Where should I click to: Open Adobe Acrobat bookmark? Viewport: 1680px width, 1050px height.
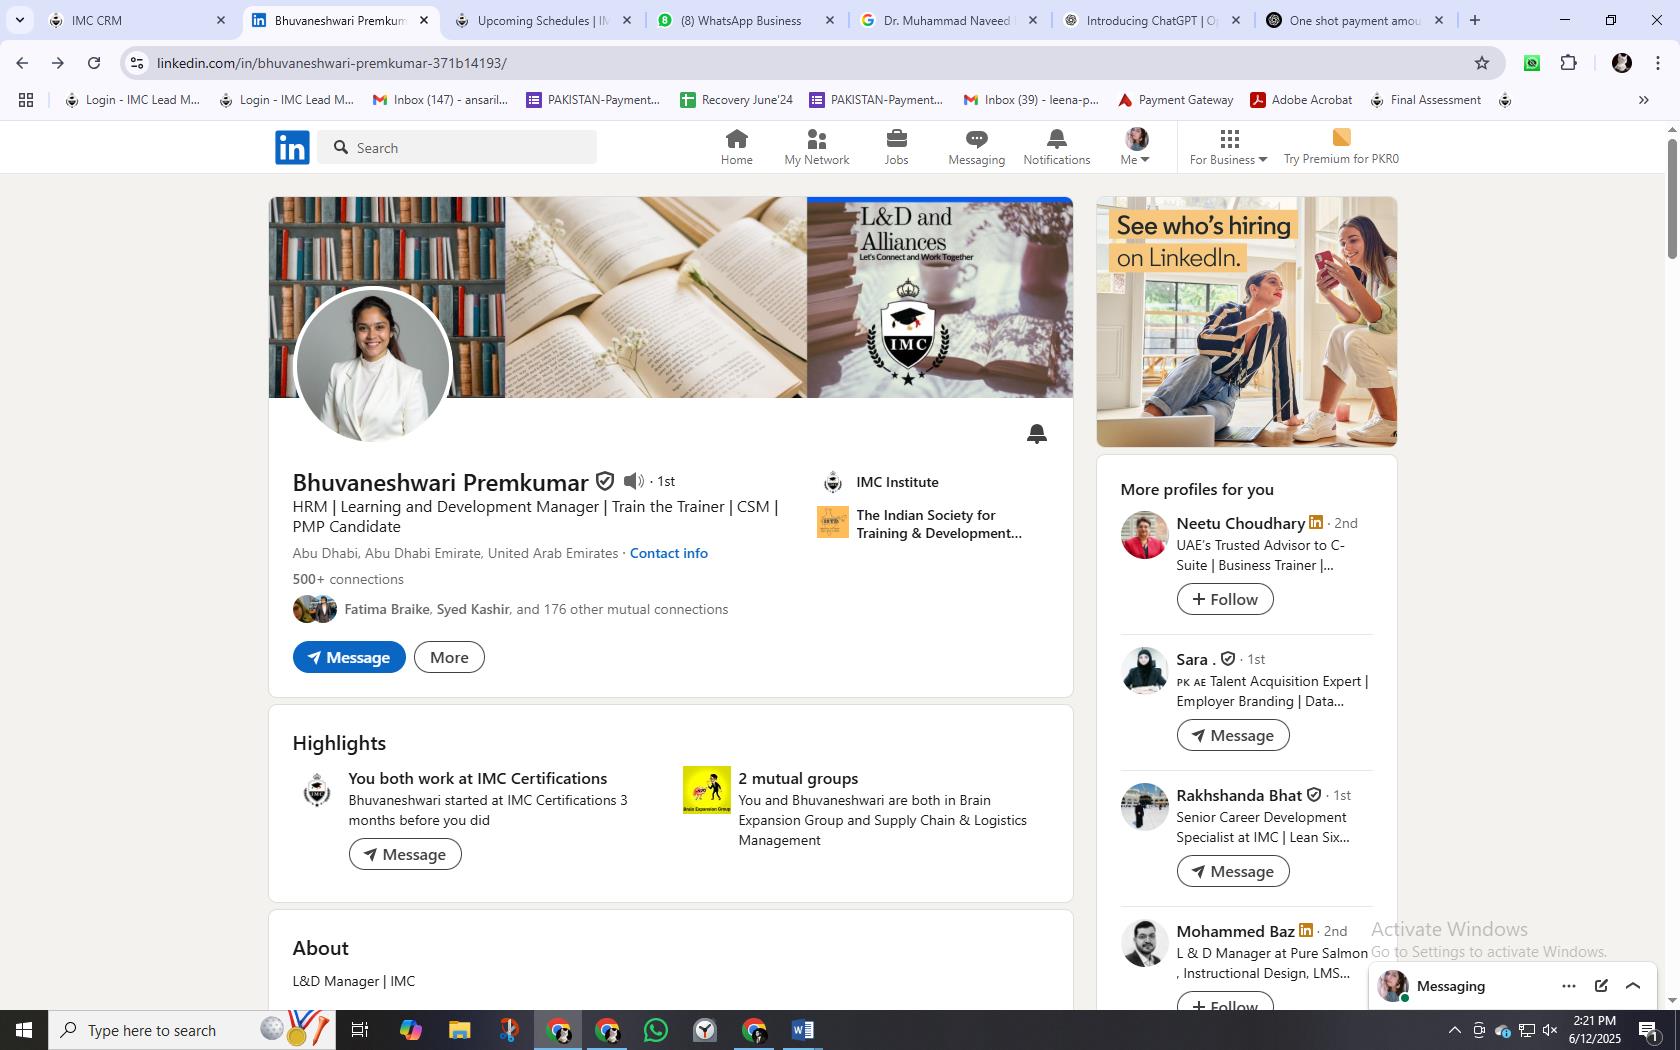pos(1301,100)
